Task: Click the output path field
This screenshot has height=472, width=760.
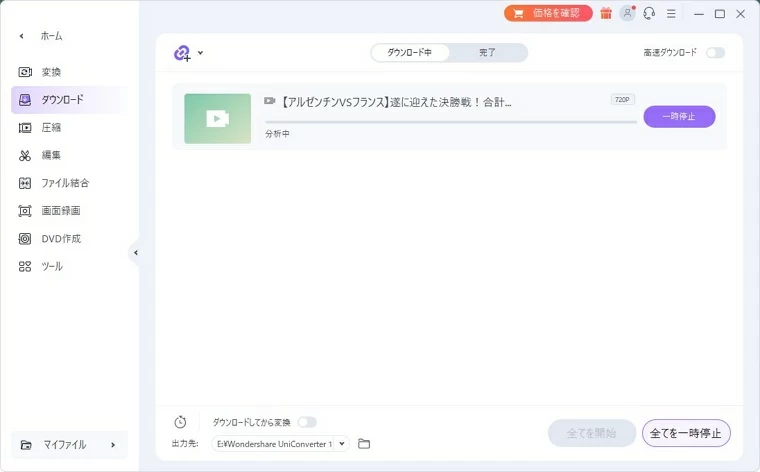Action: [x=274, y=444]
